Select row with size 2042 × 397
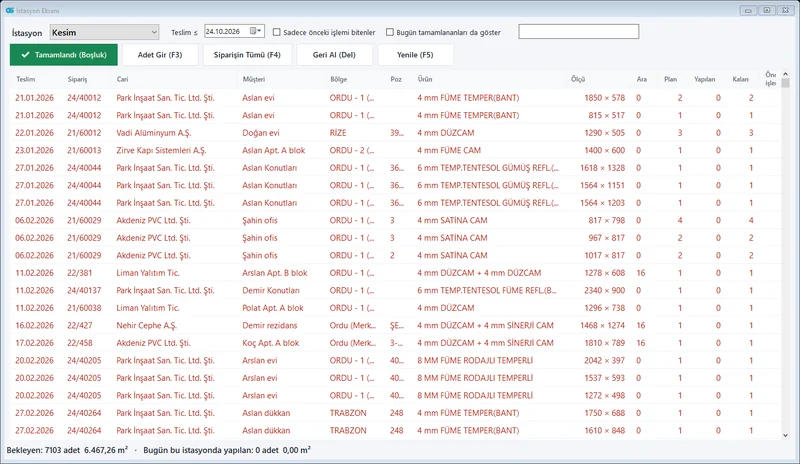The width and height of the screenshot is (800, 464). pyautogui.click(x=395, y=360)
